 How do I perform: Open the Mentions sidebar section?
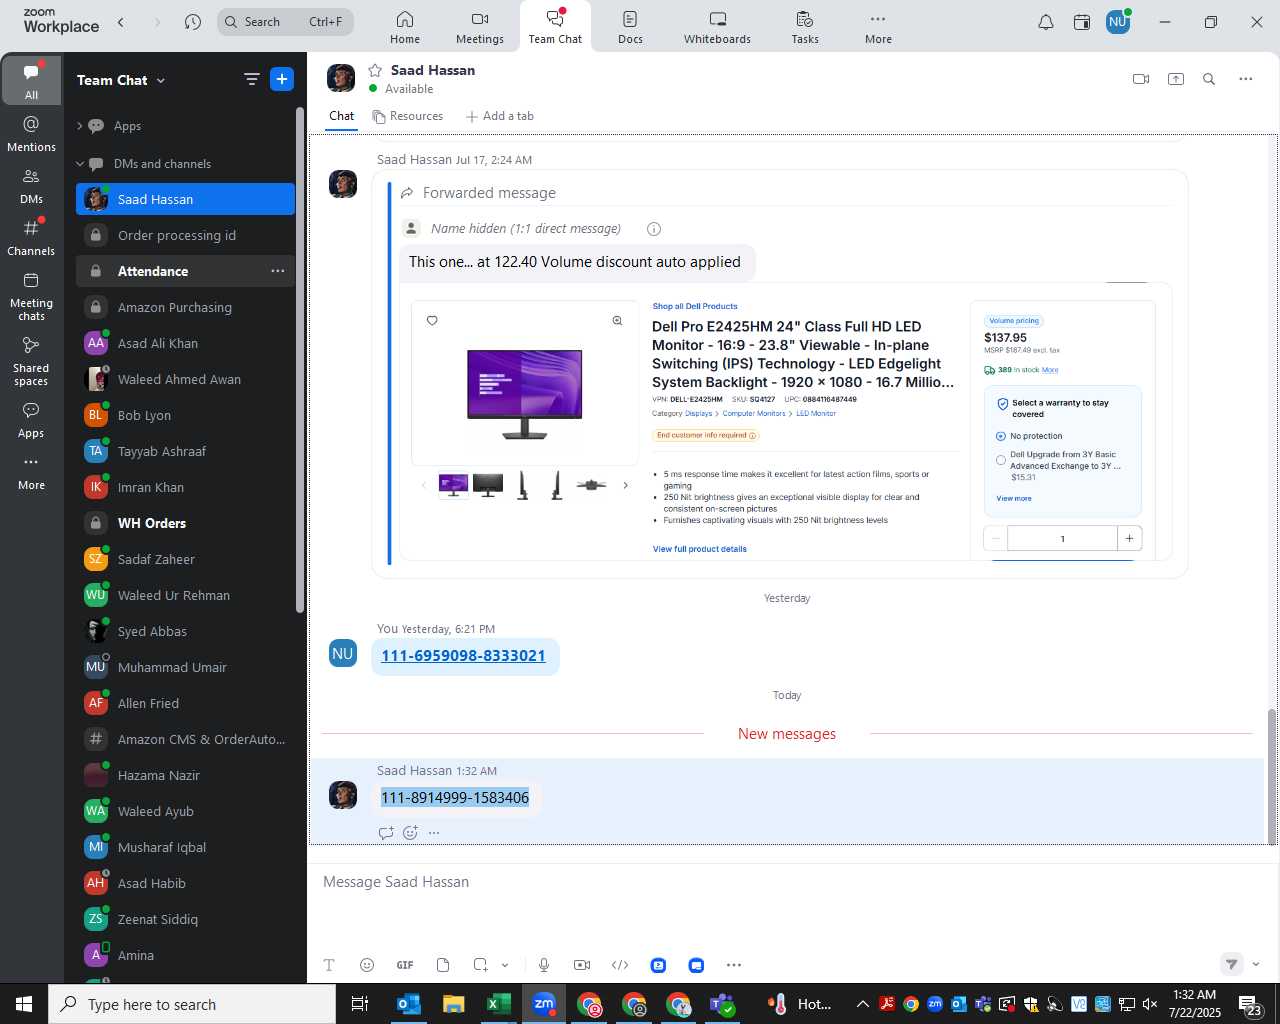31,133
